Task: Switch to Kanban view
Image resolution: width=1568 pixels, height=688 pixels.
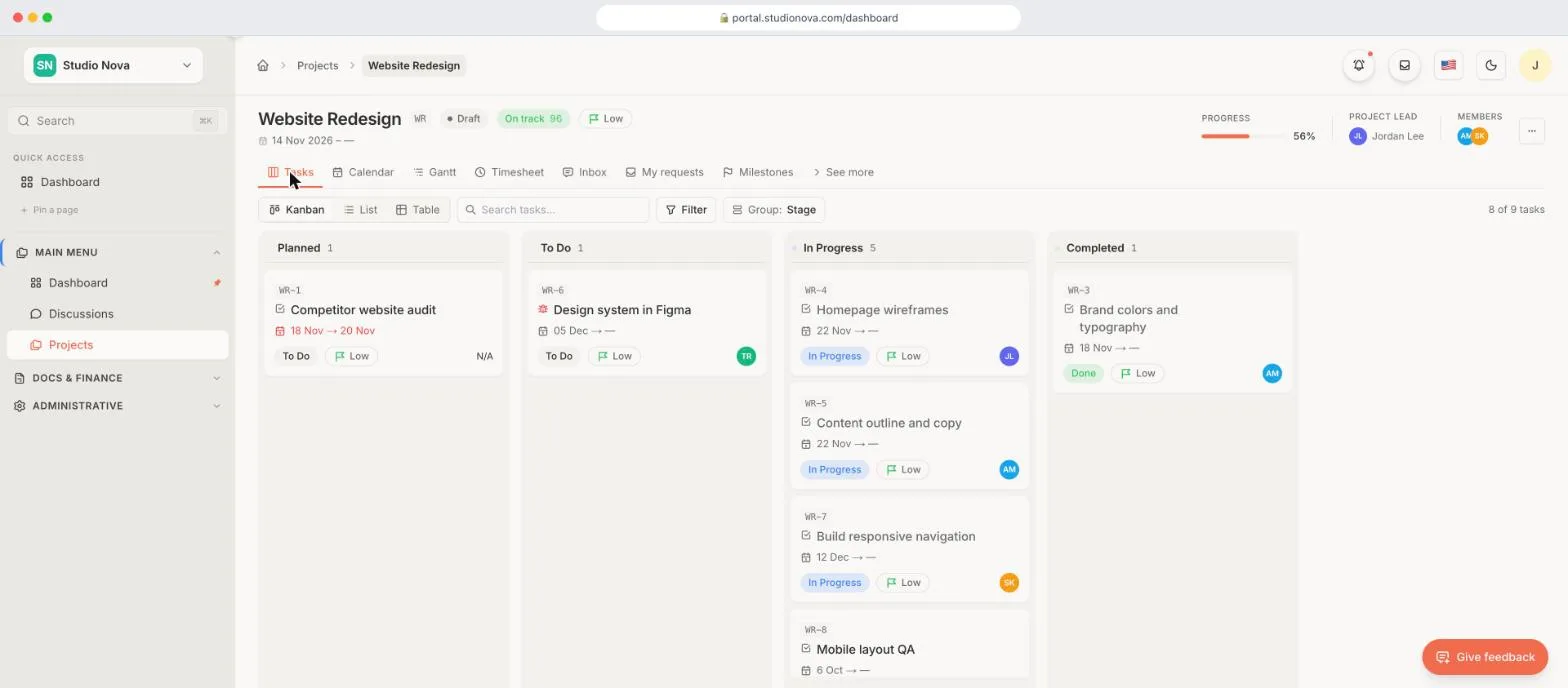Action: (x=297, y=210)
